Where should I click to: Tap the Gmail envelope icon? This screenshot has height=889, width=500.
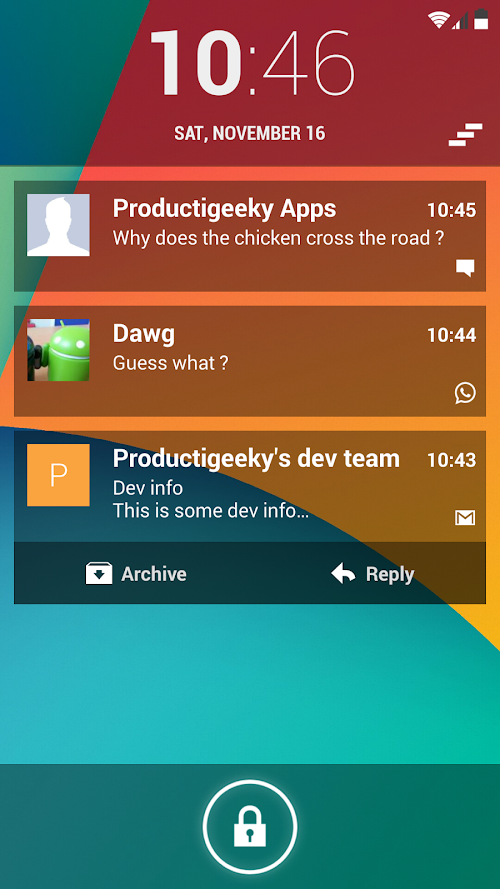click(465, 518)
